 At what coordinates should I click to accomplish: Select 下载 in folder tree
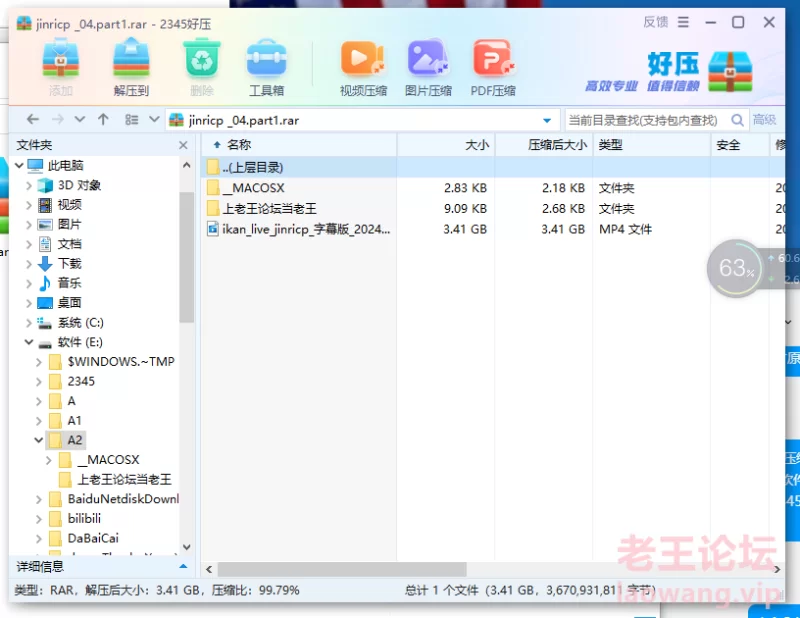tap(69, 263)
